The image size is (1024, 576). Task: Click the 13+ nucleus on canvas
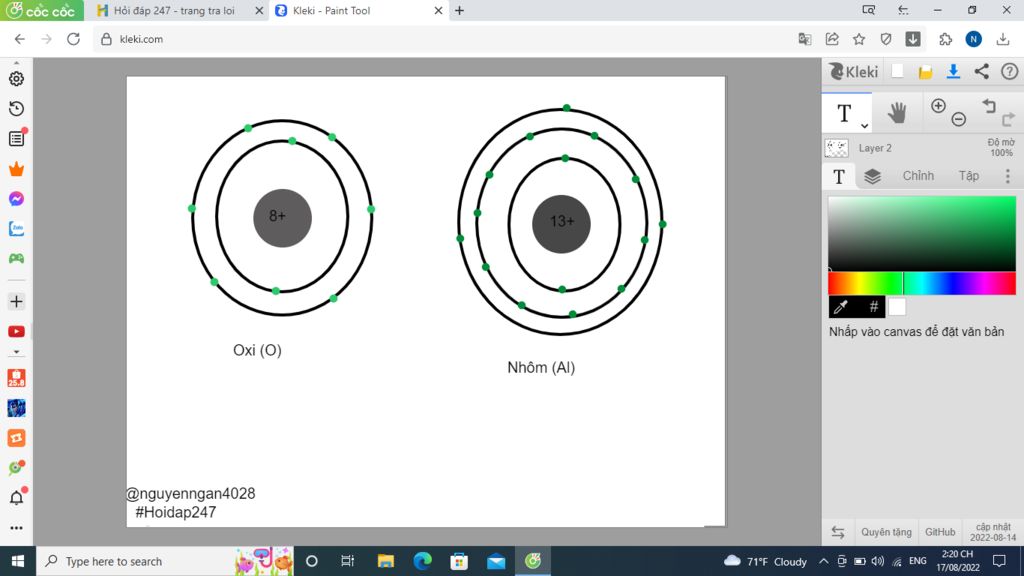point(562,223)
